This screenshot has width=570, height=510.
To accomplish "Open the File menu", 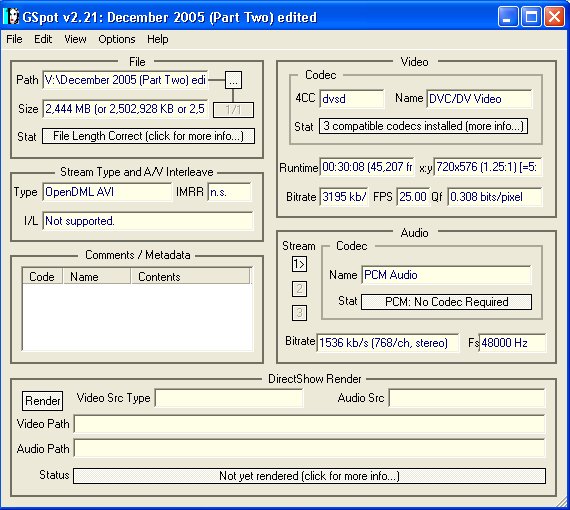I will click(14, 39).
